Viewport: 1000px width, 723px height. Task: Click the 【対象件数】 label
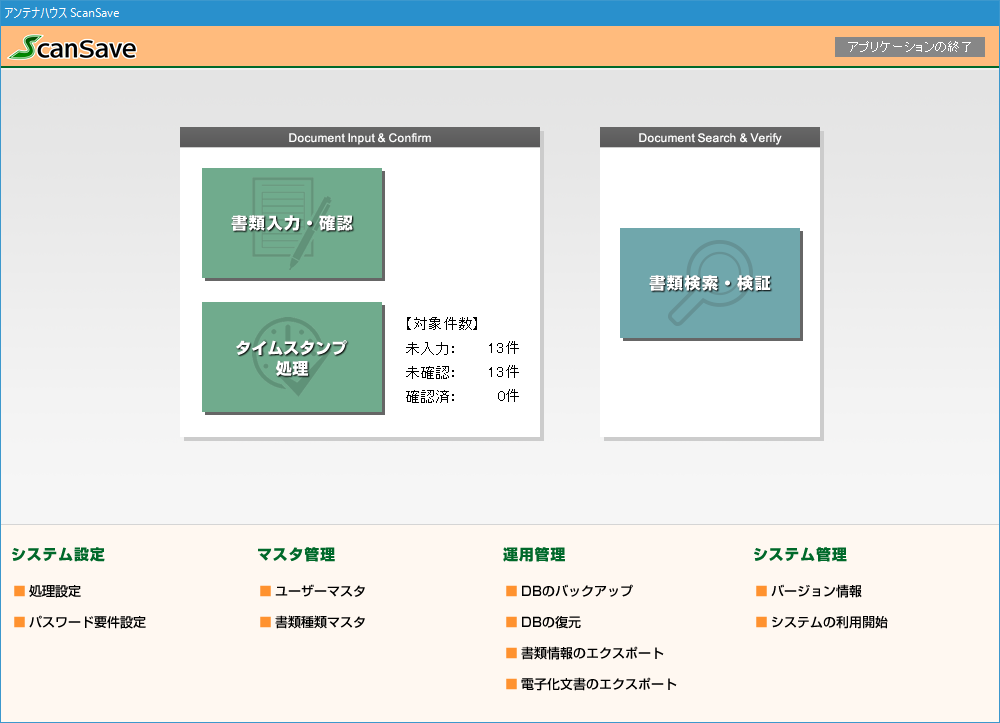[442, 324]
